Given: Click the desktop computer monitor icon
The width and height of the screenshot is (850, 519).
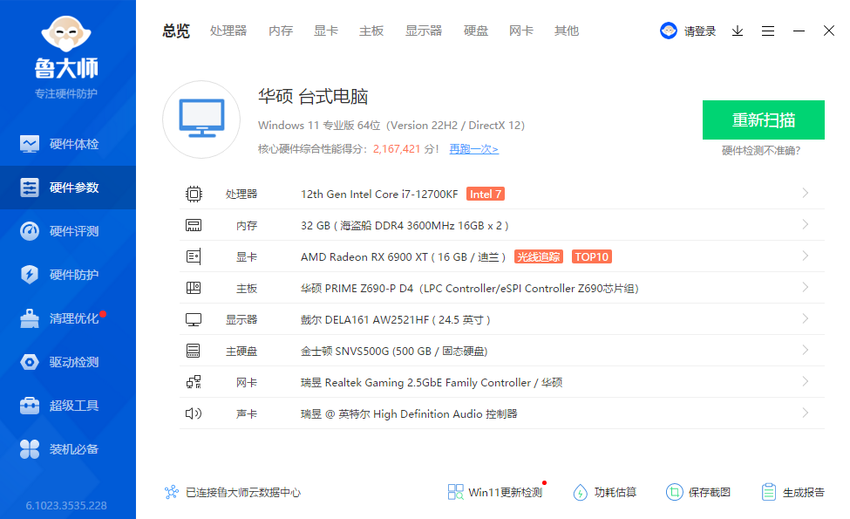Looking at the screenshot, I should click(202, 119).
